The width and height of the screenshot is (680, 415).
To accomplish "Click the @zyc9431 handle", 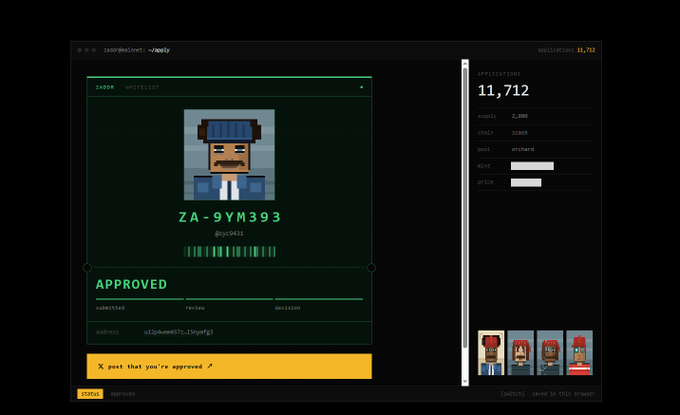I will [x=229, y=233].
